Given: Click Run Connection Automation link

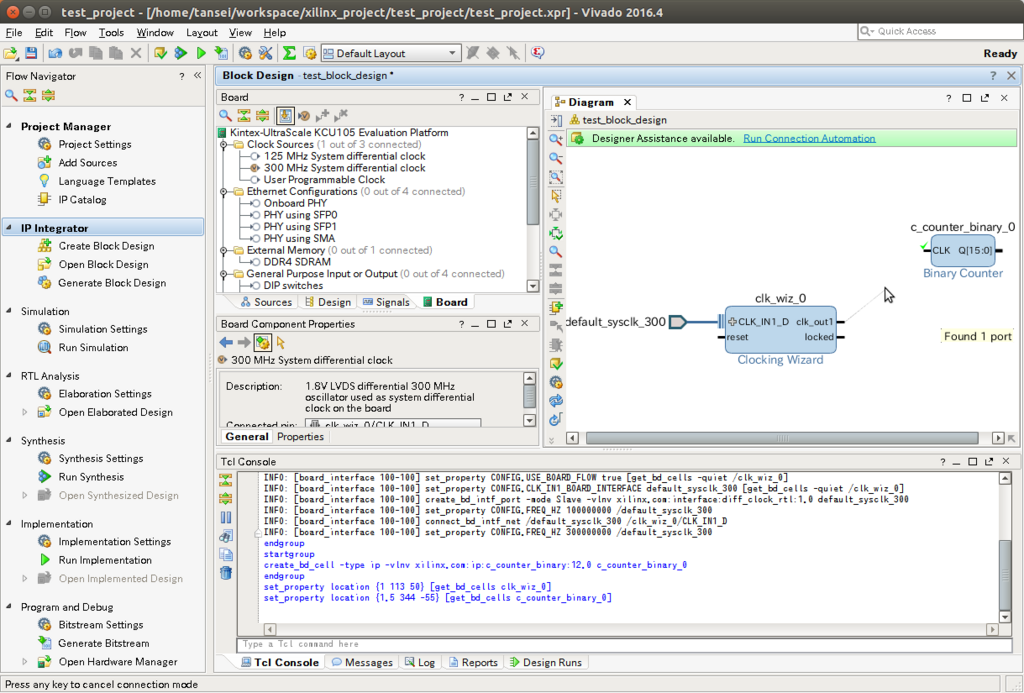Looking at the screenshot, I should coord(809,138).
